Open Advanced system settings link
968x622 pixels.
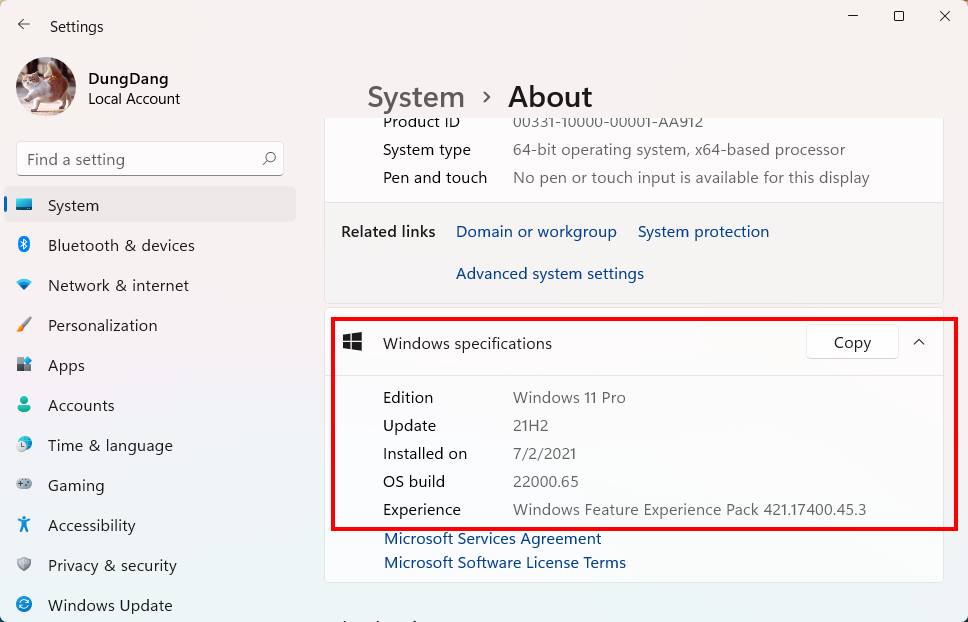point(549,273)
